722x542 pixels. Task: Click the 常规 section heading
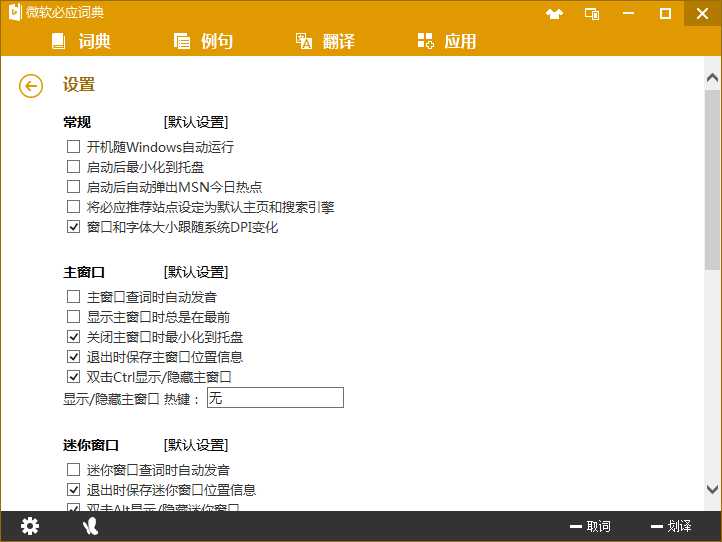77,122
